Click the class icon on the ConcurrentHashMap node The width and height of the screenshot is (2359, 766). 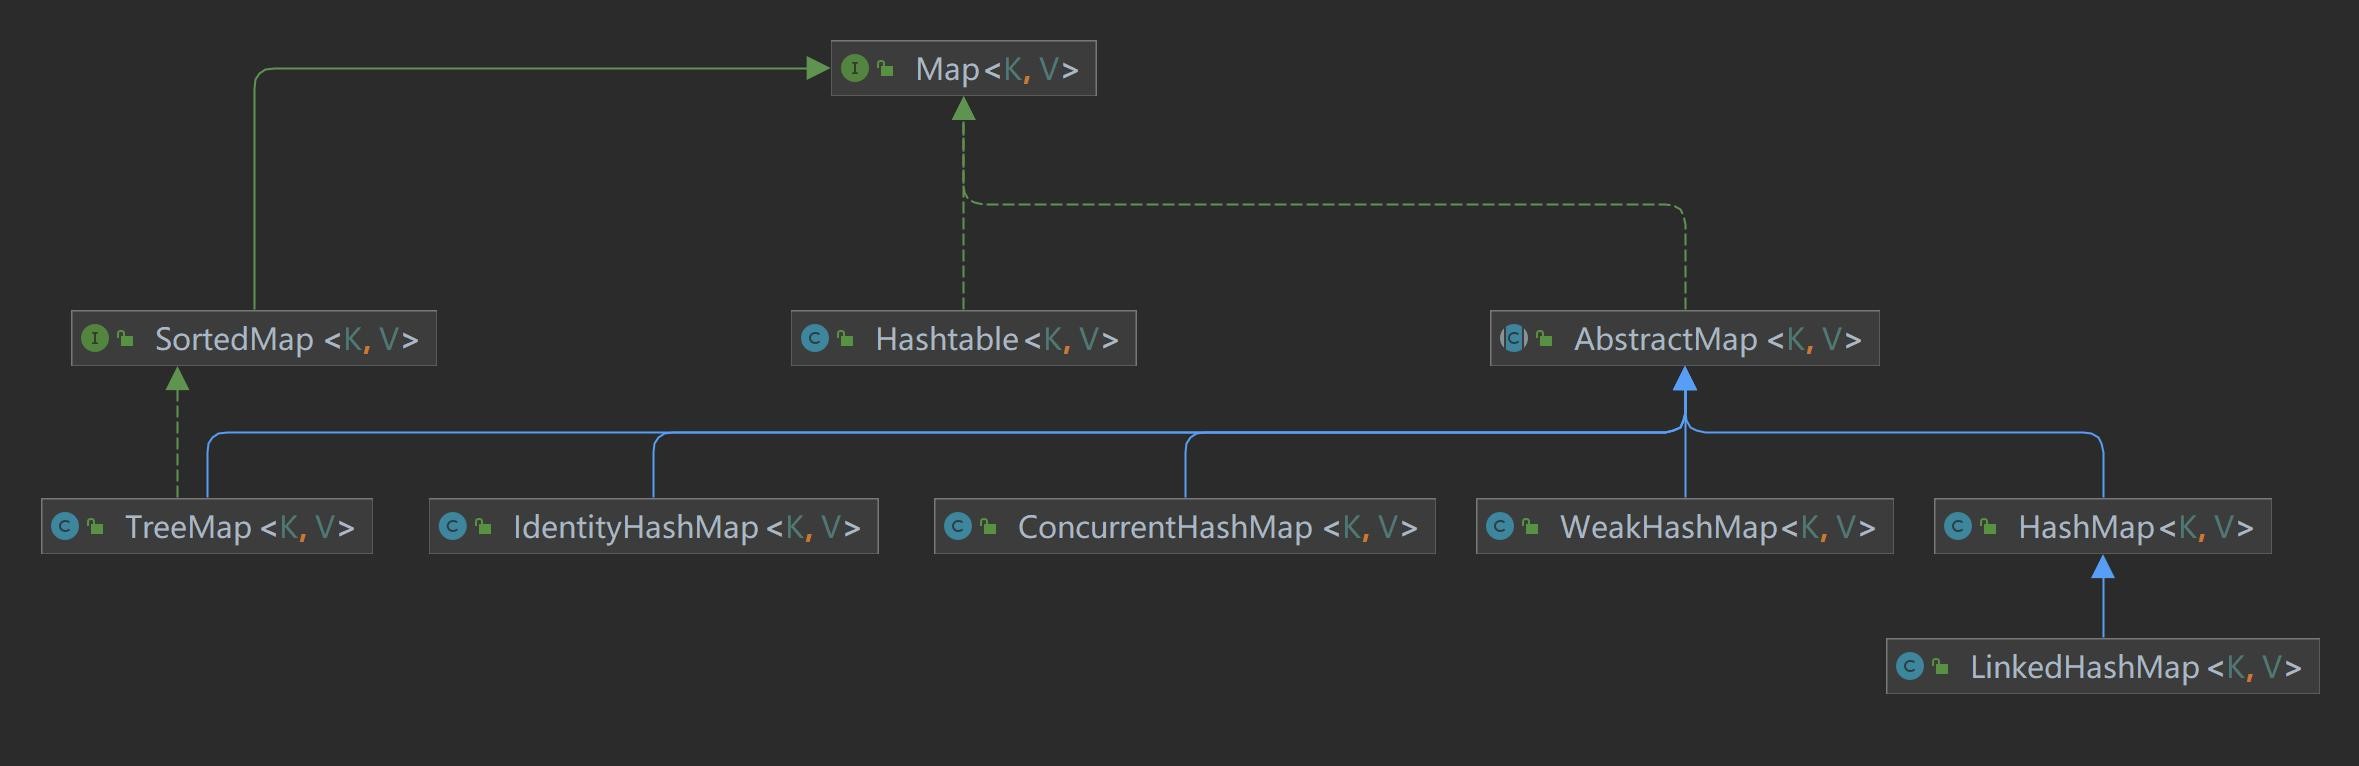(957, 526)
